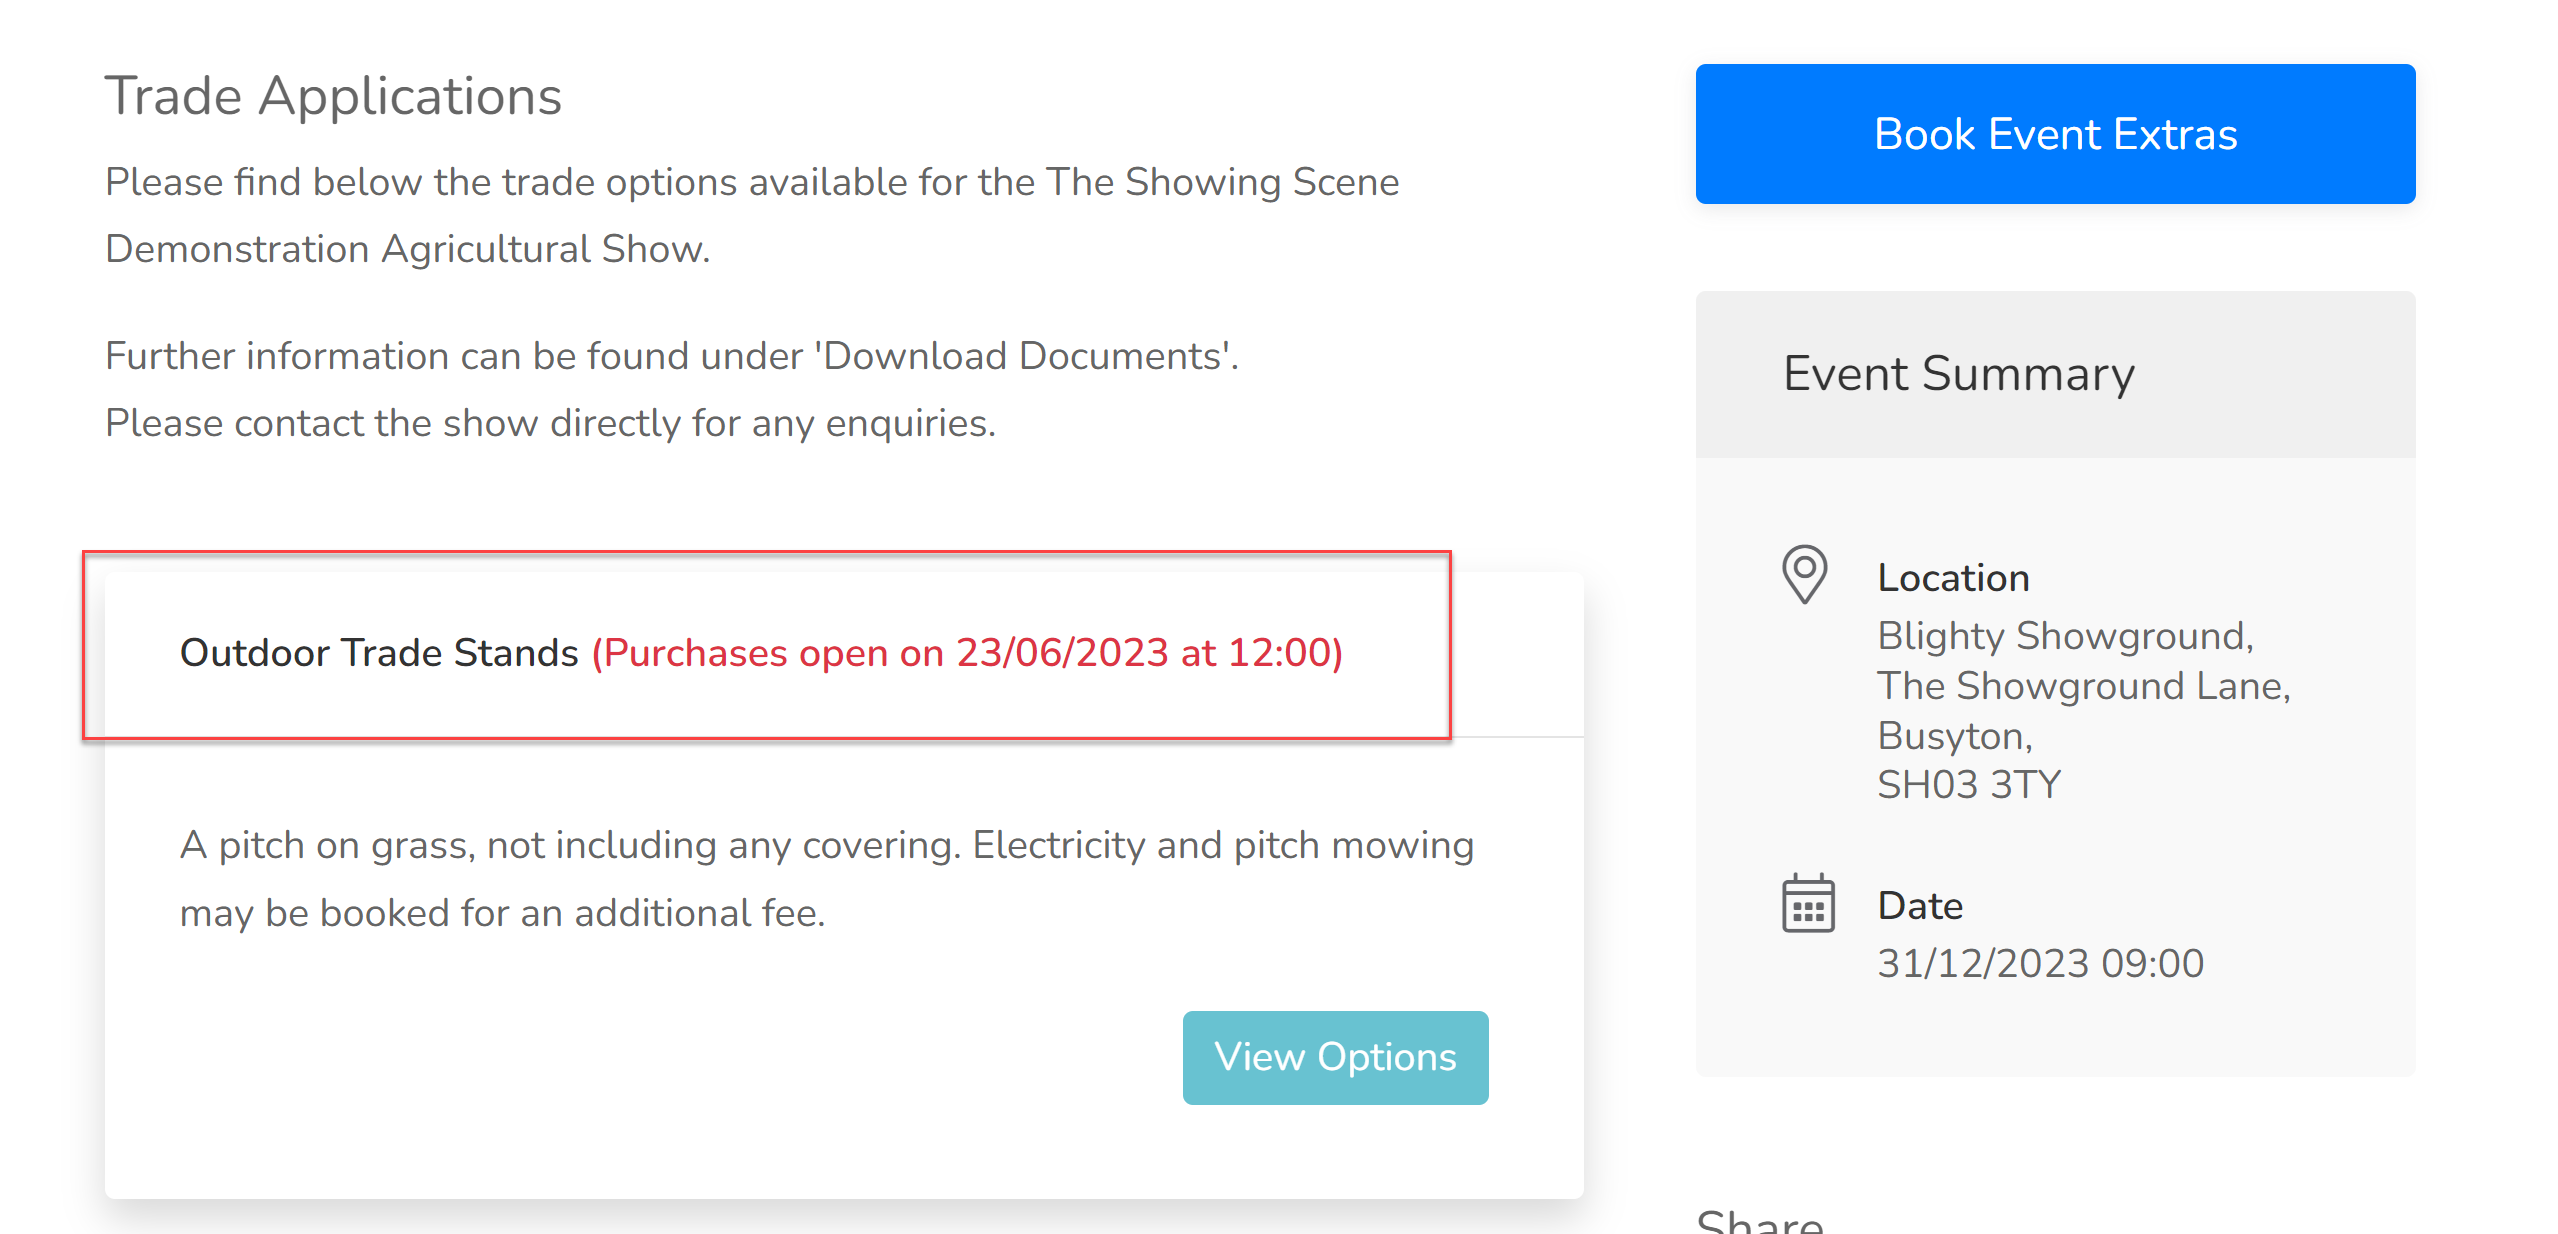Click the pitch on grass description text

point(827,879)
